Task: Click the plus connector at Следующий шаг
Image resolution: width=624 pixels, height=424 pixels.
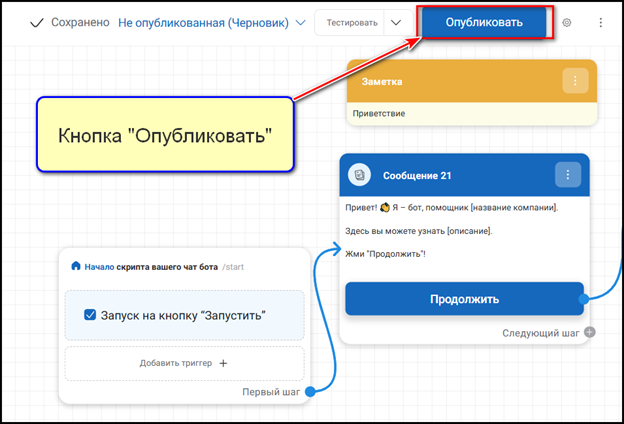Action: click(x=590, y=332)
